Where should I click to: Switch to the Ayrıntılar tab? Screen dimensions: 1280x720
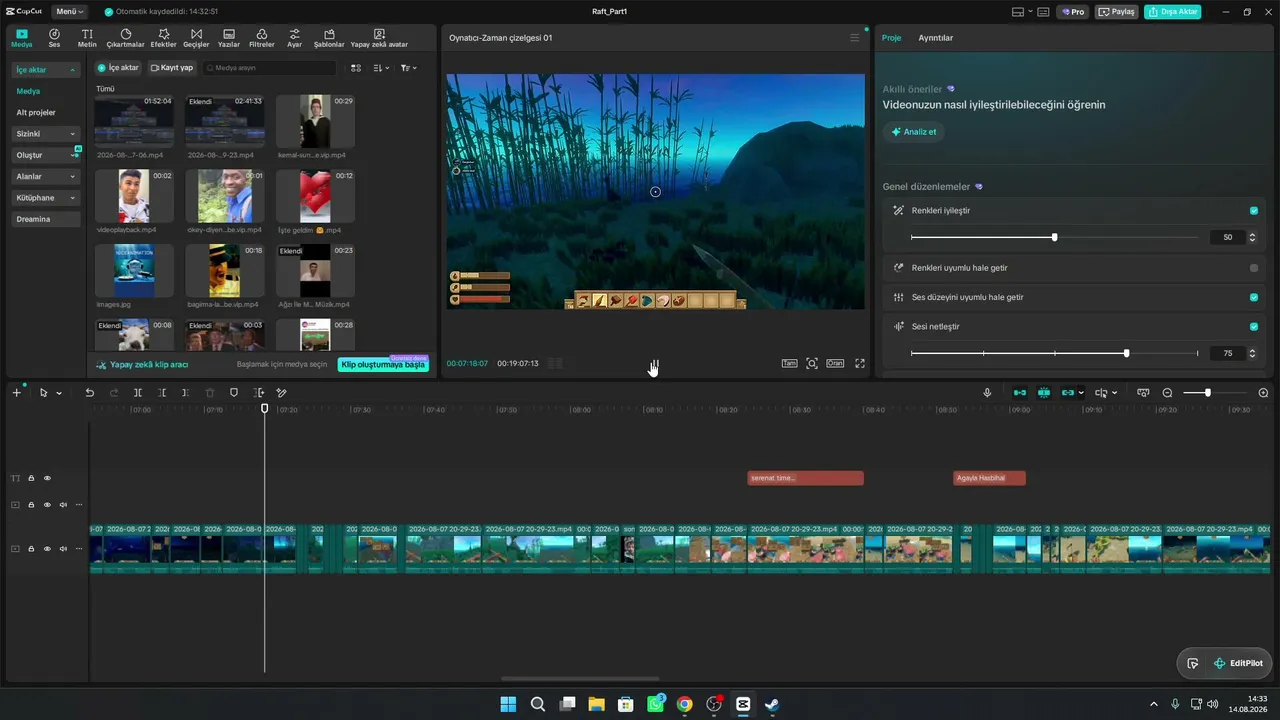(x=936, y=38)
